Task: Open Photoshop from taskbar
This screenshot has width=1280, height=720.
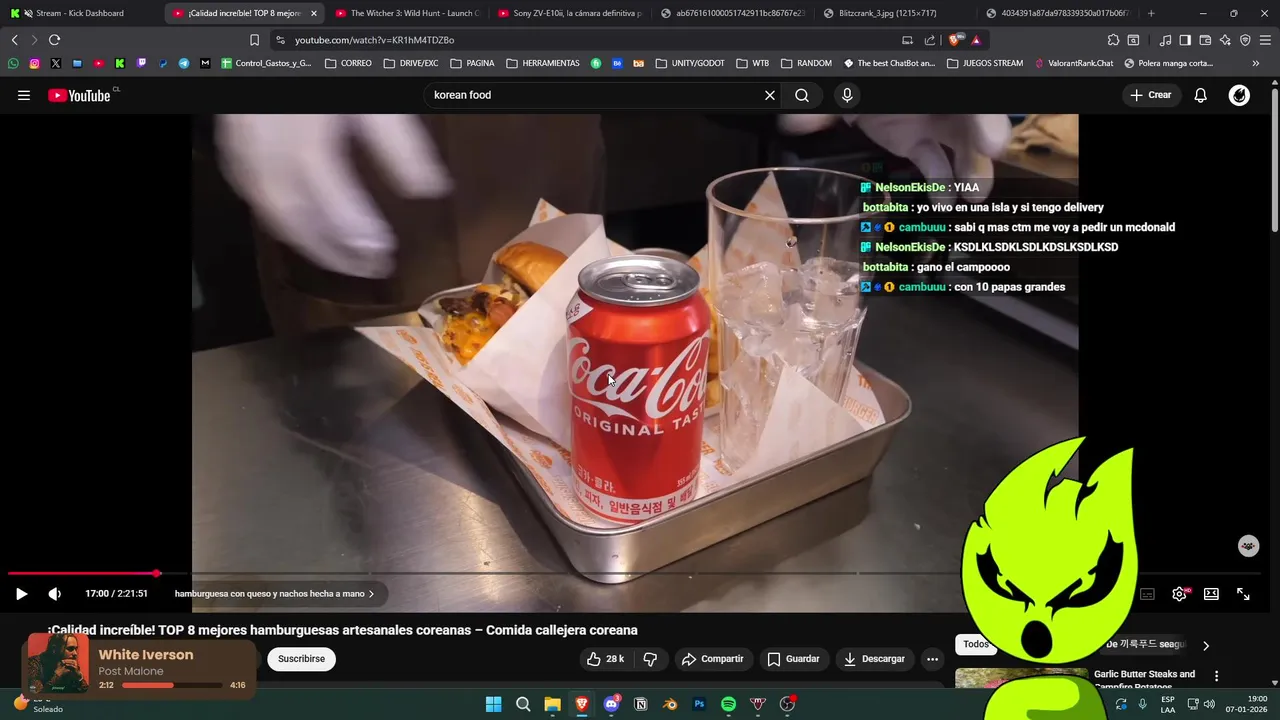Action: (699, 704)
